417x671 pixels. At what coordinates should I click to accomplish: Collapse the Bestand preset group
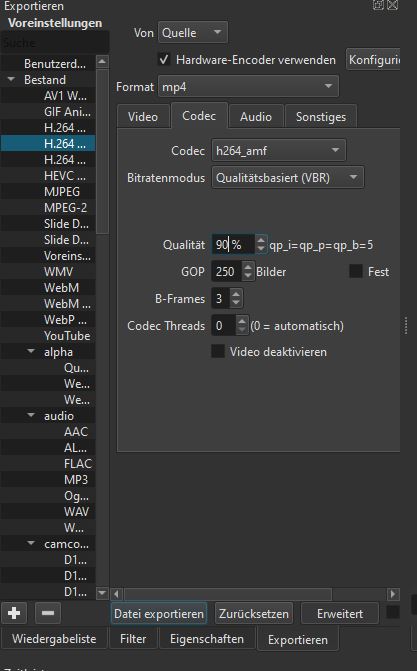tap(11, 80)
